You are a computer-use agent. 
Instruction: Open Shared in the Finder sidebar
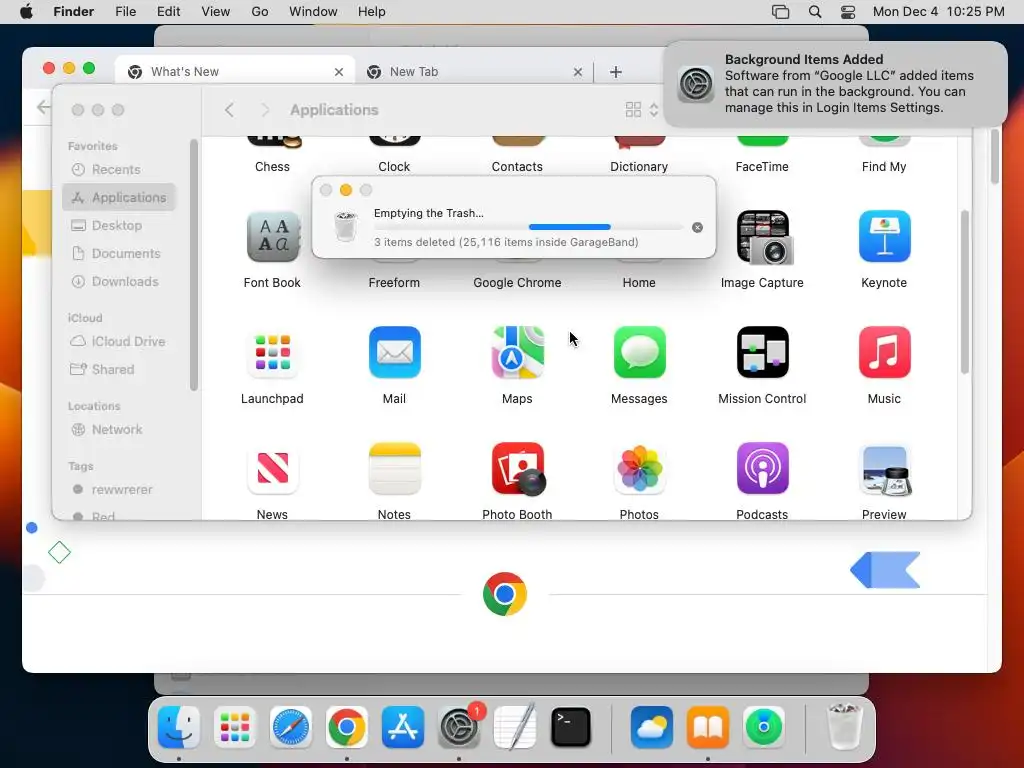point(120,370)
